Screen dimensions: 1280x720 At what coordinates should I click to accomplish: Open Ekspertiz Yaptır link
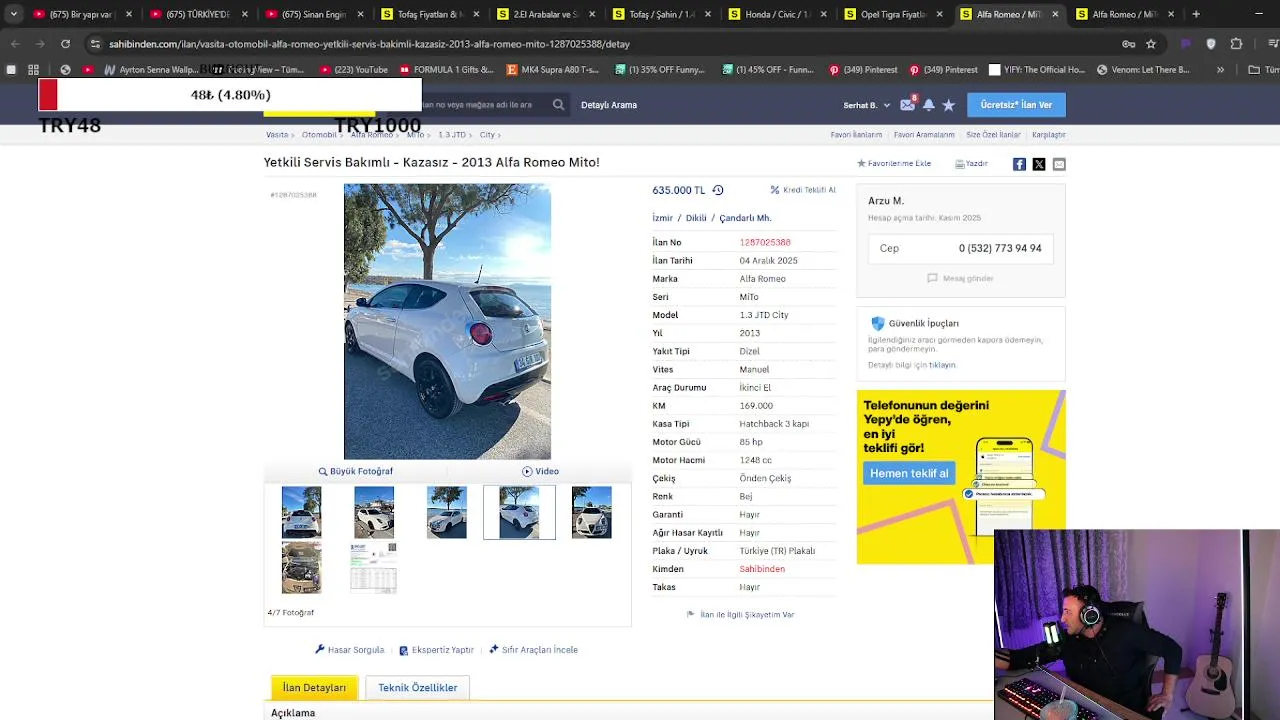[x=436, y=650]
